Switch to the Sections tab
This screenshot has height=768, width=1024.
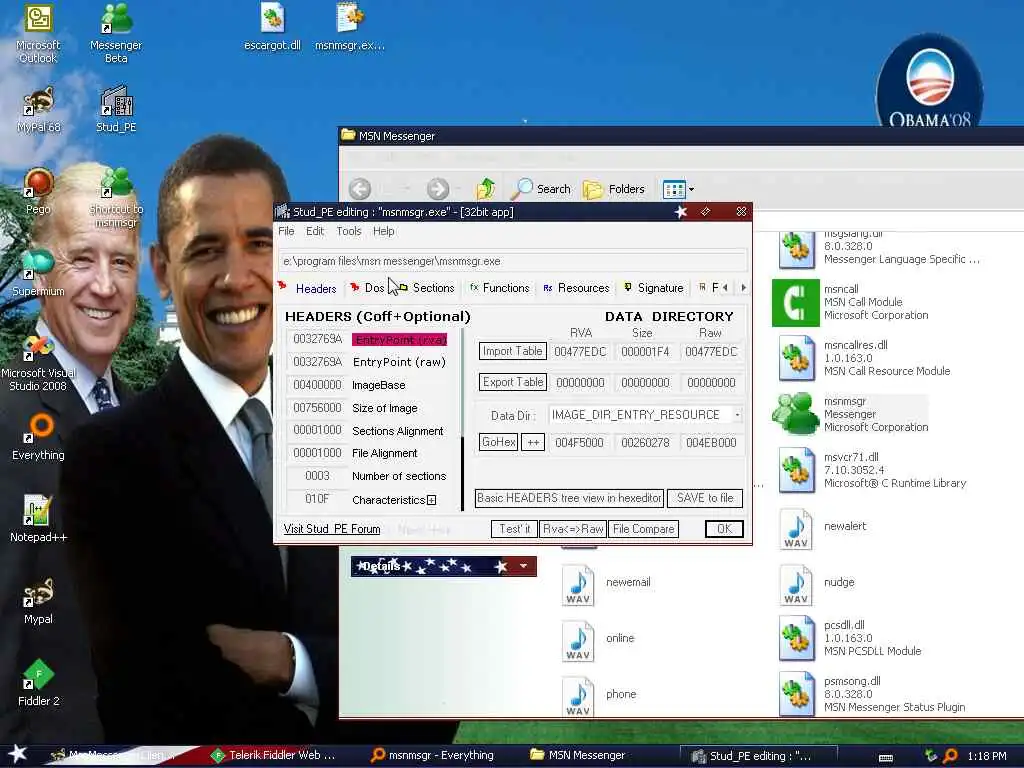[x=426, y=288]
